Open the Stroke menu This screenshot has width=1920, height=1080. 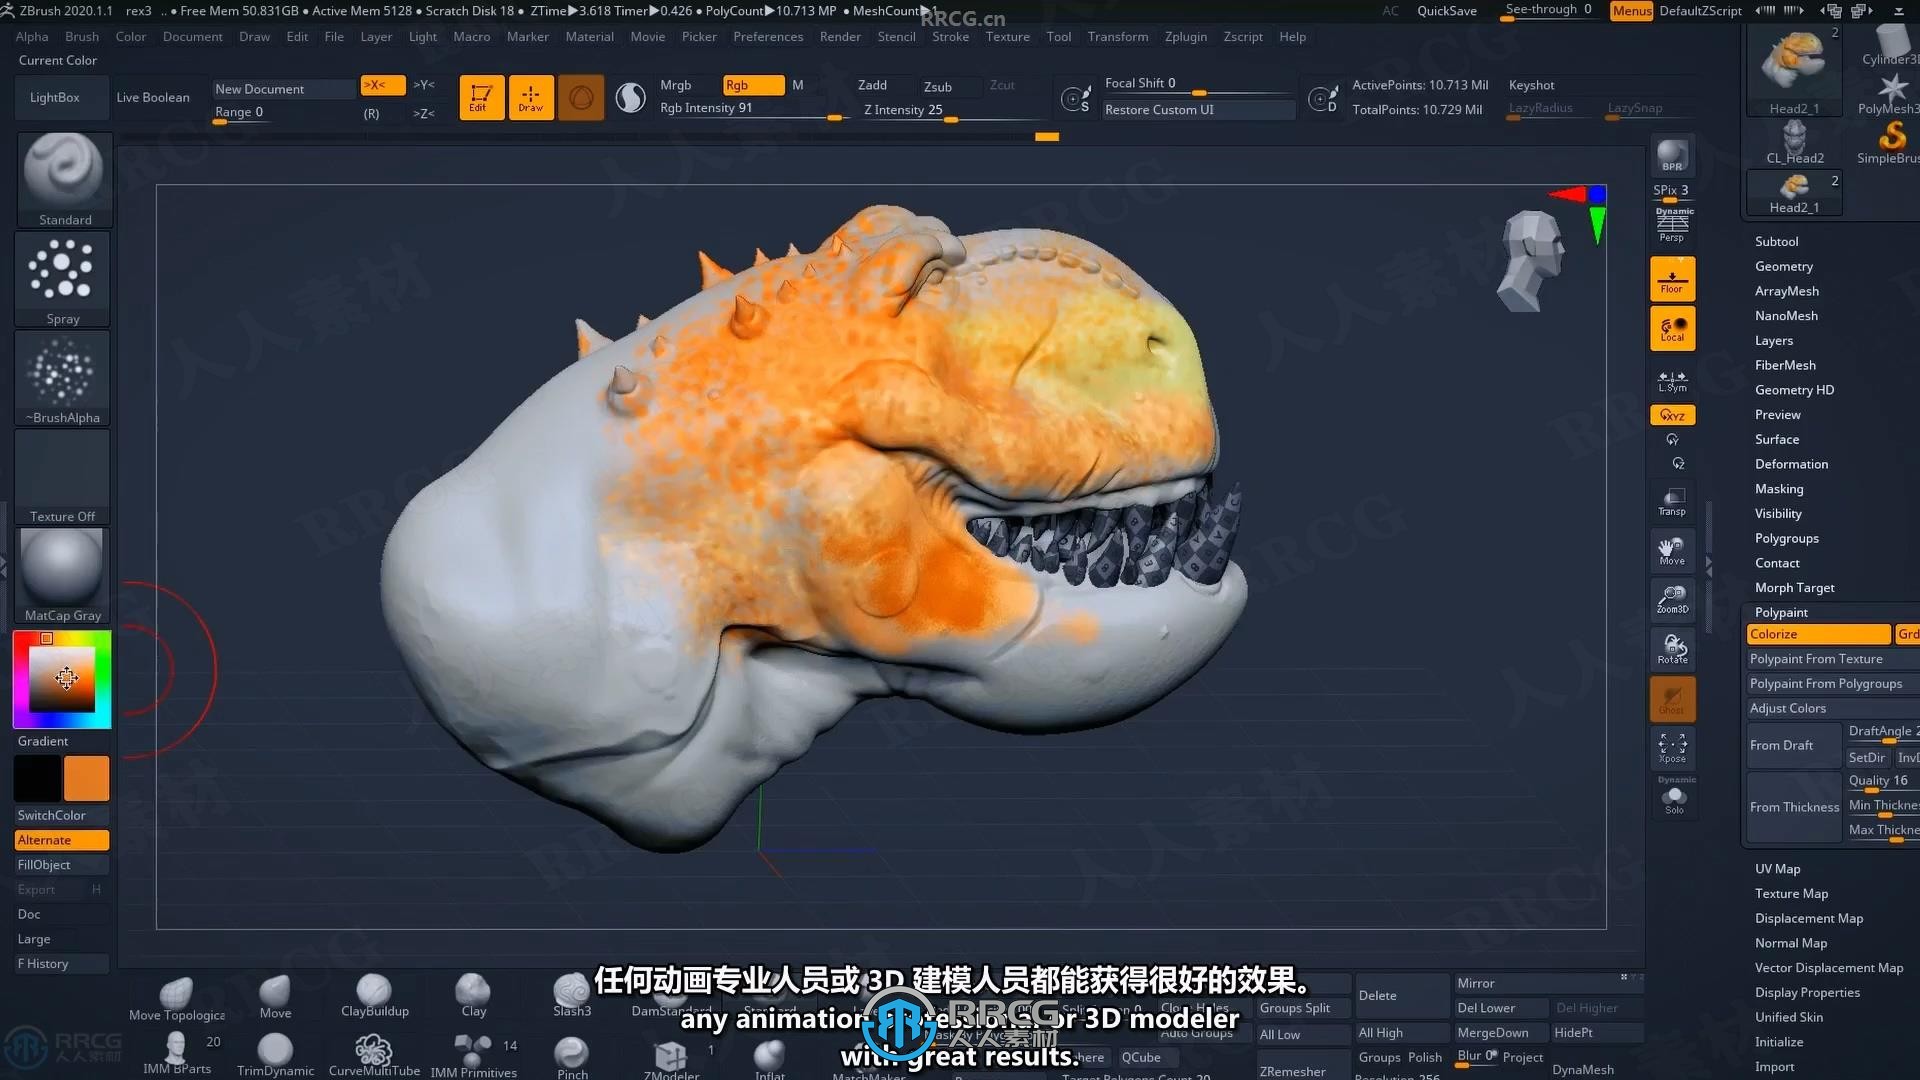pyautogui.click(x=950, y=36)
